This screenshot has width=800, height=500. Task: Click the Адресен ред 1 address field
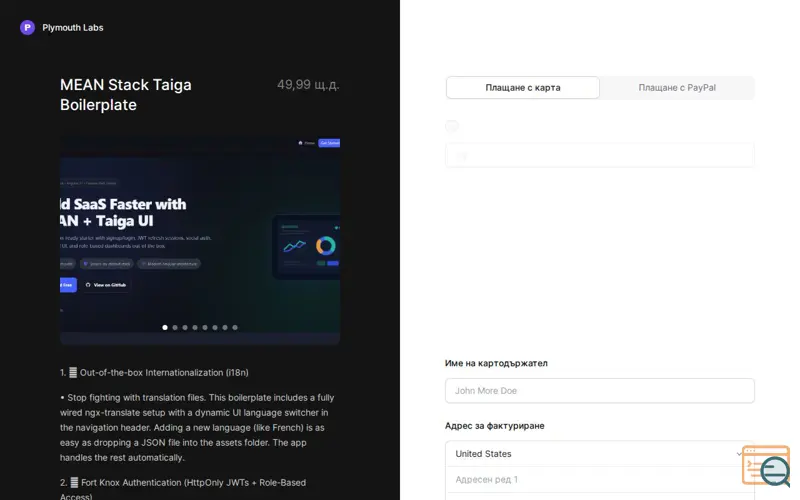pyautogui.click(x=599, y=480)
